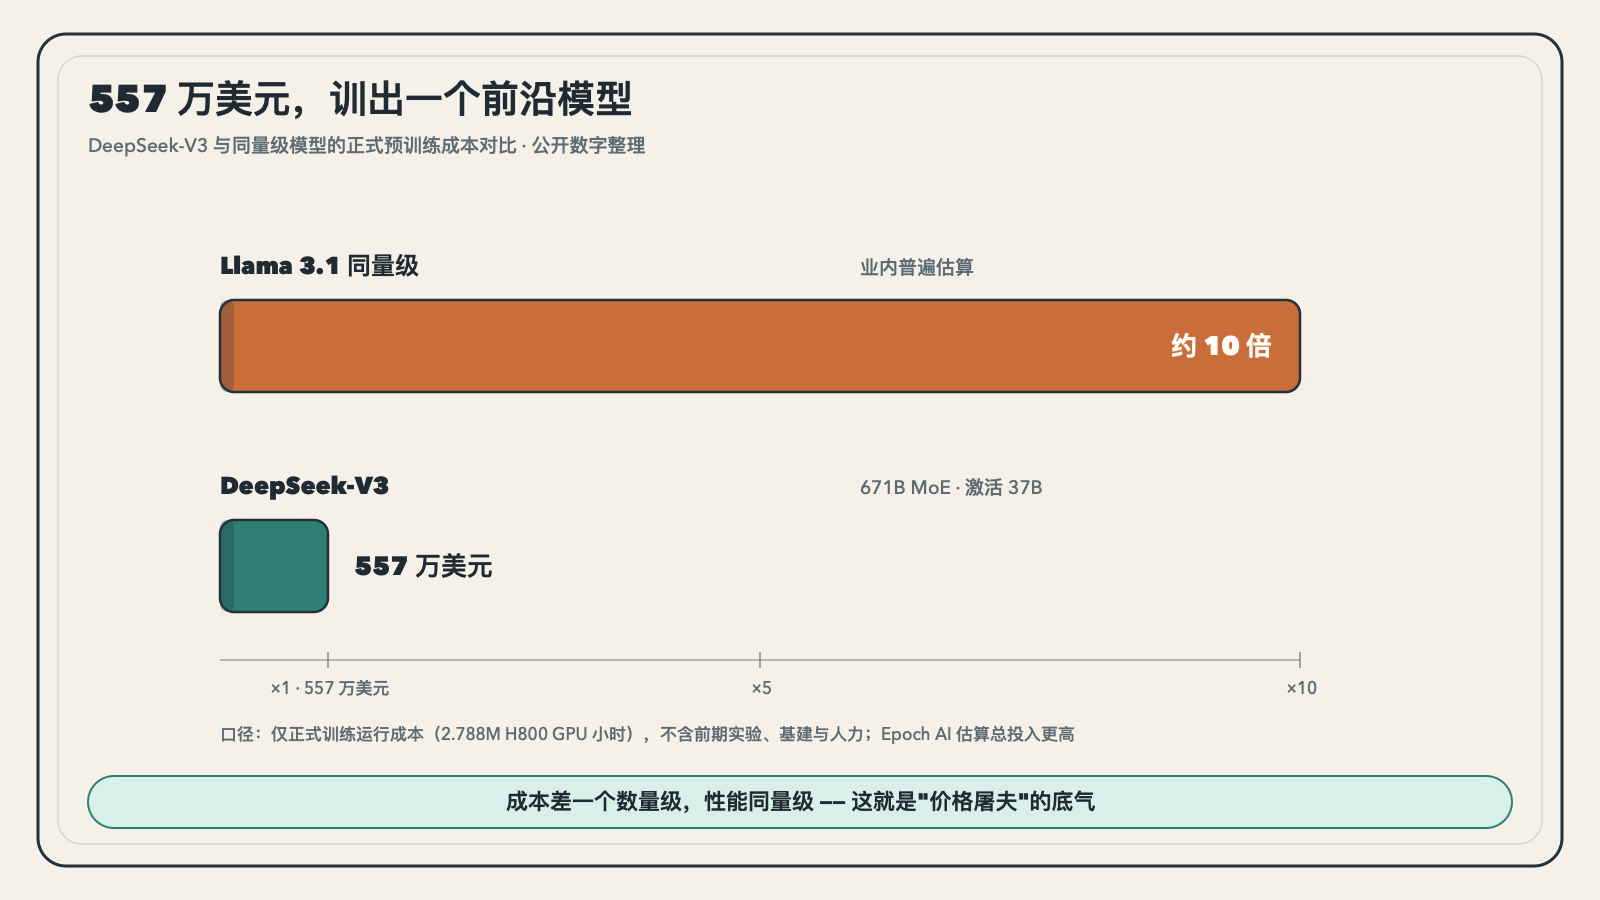Select the subtitle starting with DeepSeek-V3 与同量级

pyautogui.click(x=366, y=146)
